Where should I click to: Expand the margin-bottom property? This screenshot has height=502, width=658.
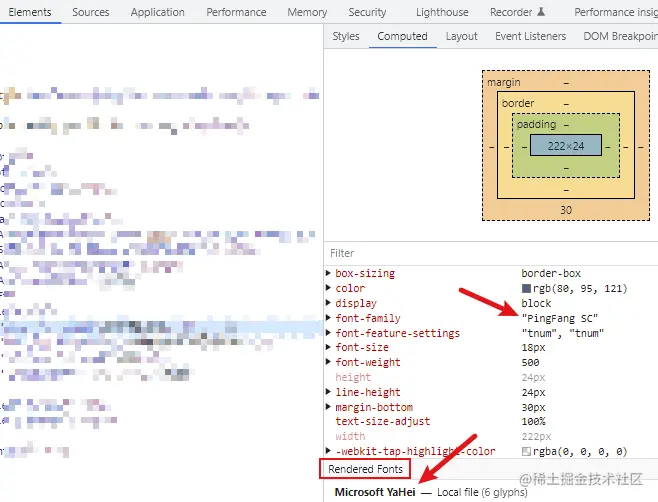pyautogui.click(x=329, y=407)
